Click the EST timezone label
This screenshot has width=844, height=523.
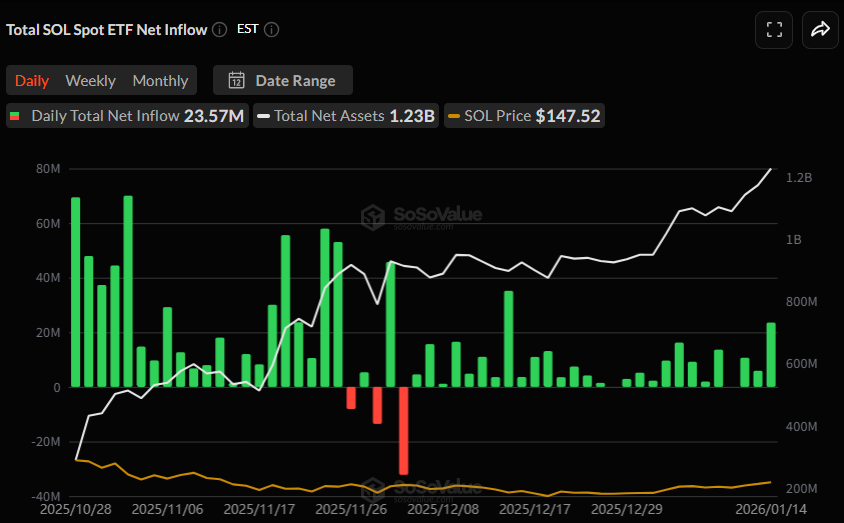(248, 30)
